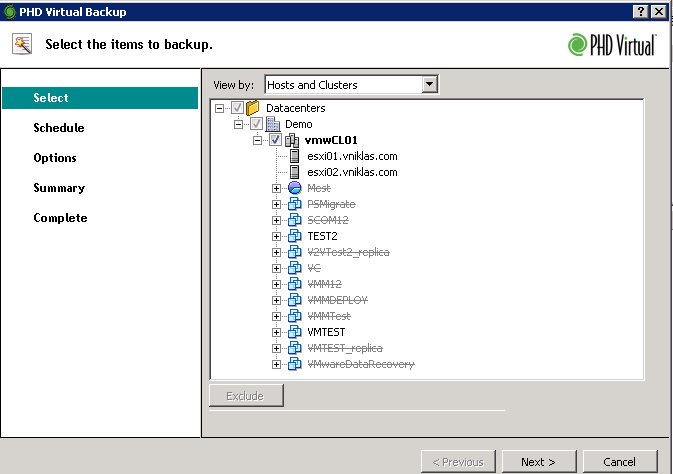Go to the Schedule wizard step
The width and height of the screenshot is (673, 474).
tap(59, 128)
